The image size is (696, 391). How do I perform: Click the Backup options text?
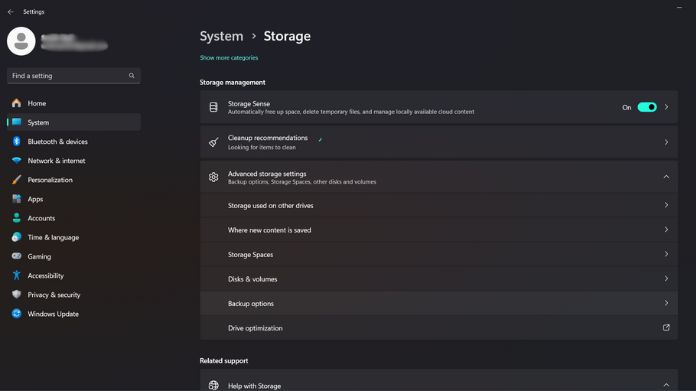pyautogui.click(x=251, y=304)
